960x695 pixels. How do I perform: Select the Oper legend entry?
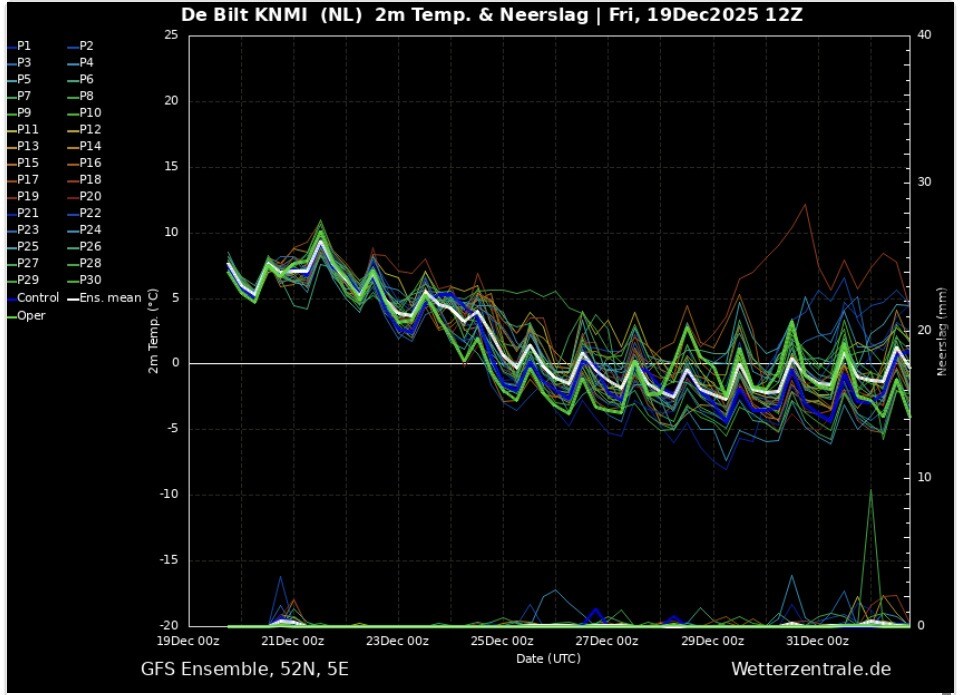tap(27, 315)
